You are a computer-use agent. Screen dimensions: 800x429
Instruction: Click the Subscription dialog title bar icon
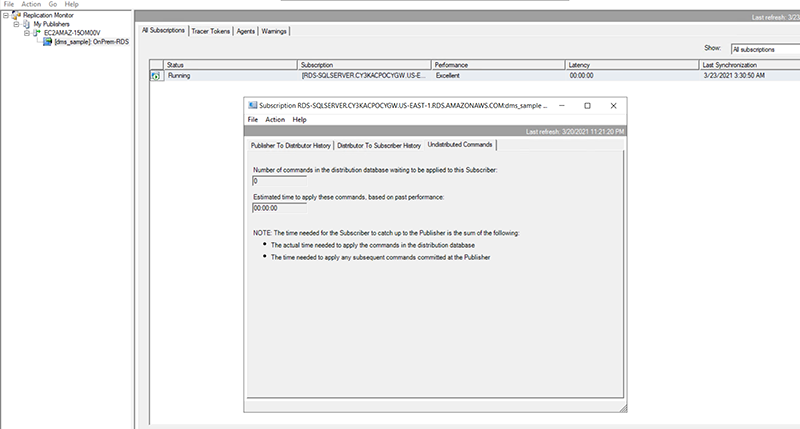[253, 105]
